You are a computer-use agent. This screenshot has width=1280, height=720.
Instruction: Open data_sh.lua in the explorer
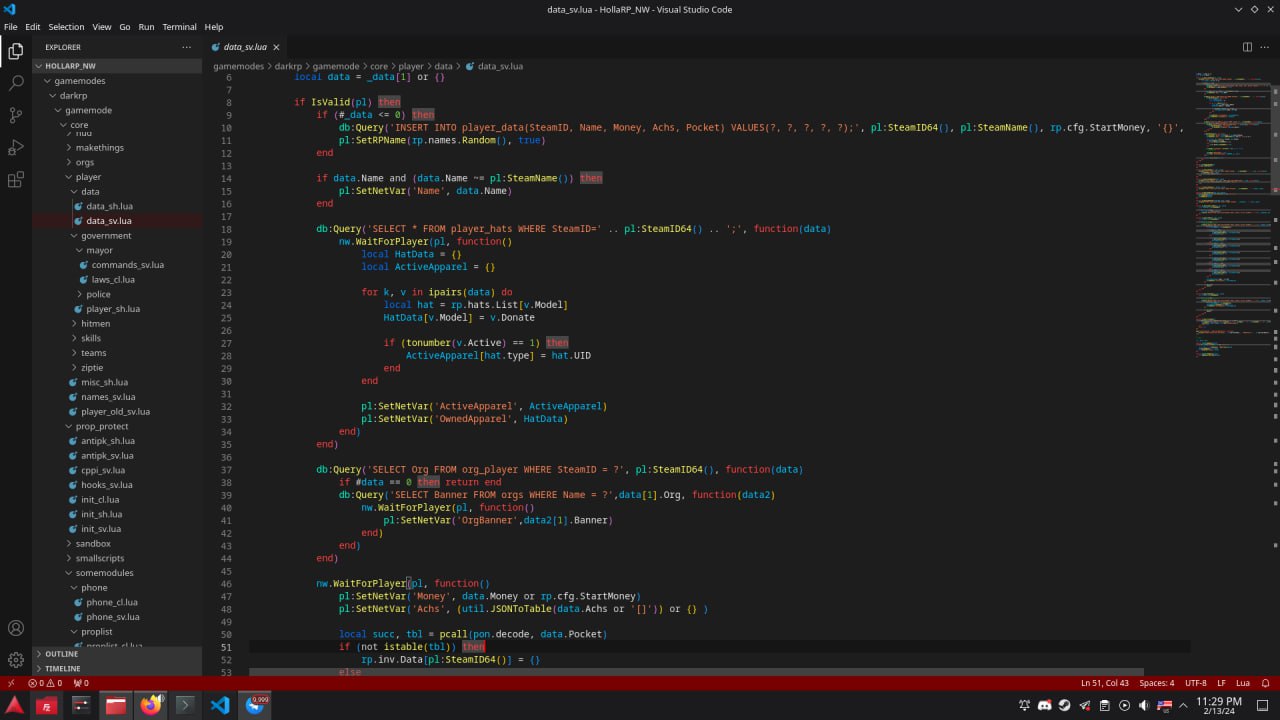click(109, 206)
